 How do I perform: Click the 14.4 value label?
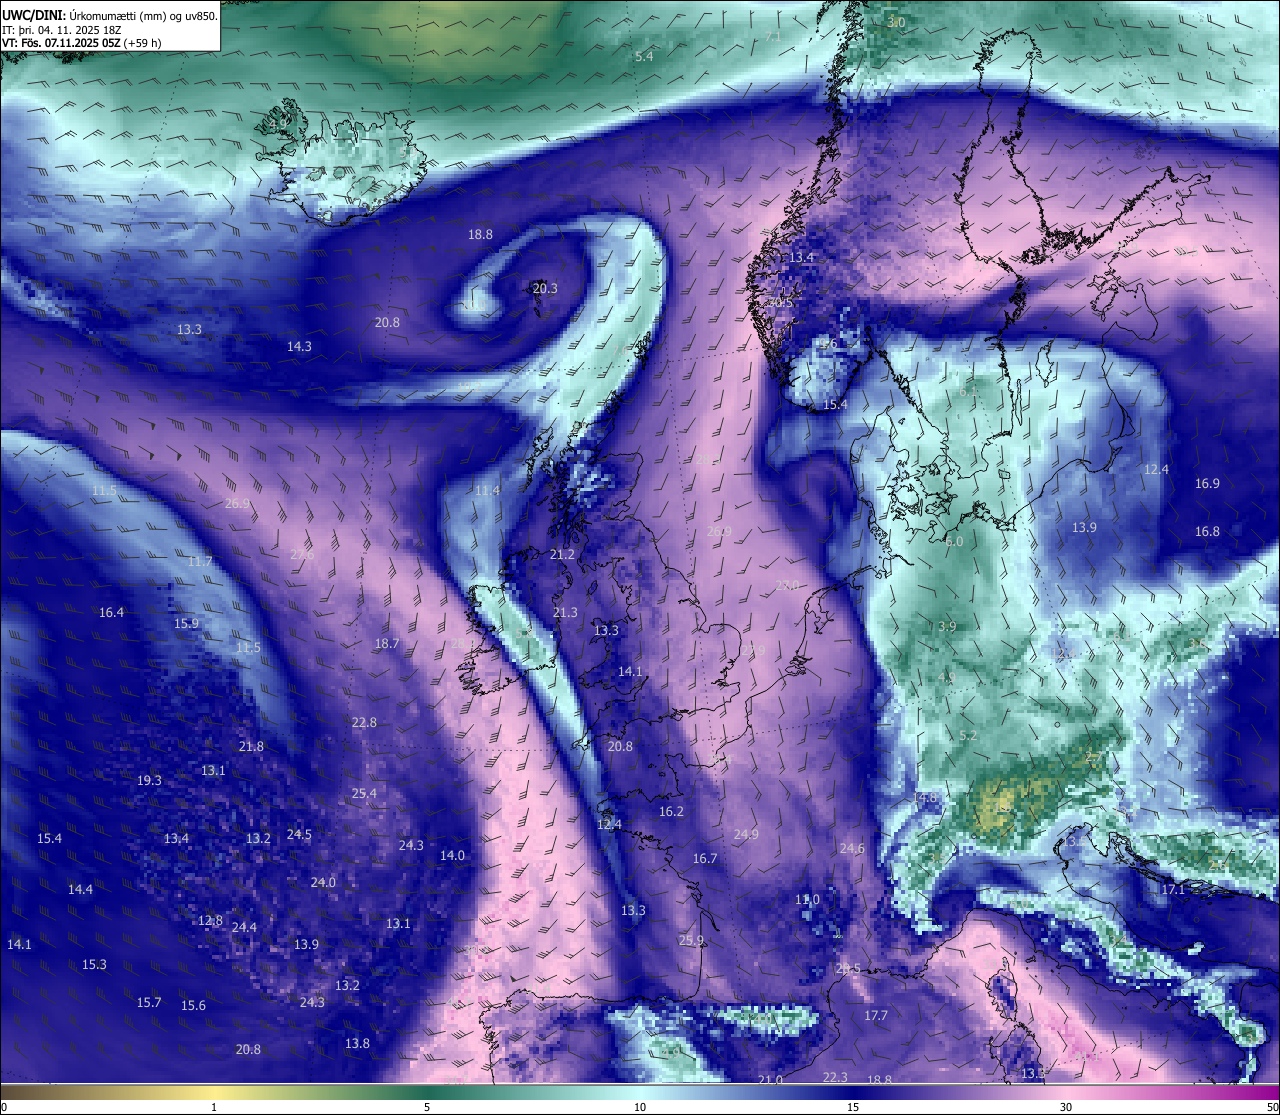(x=80, y=889)
